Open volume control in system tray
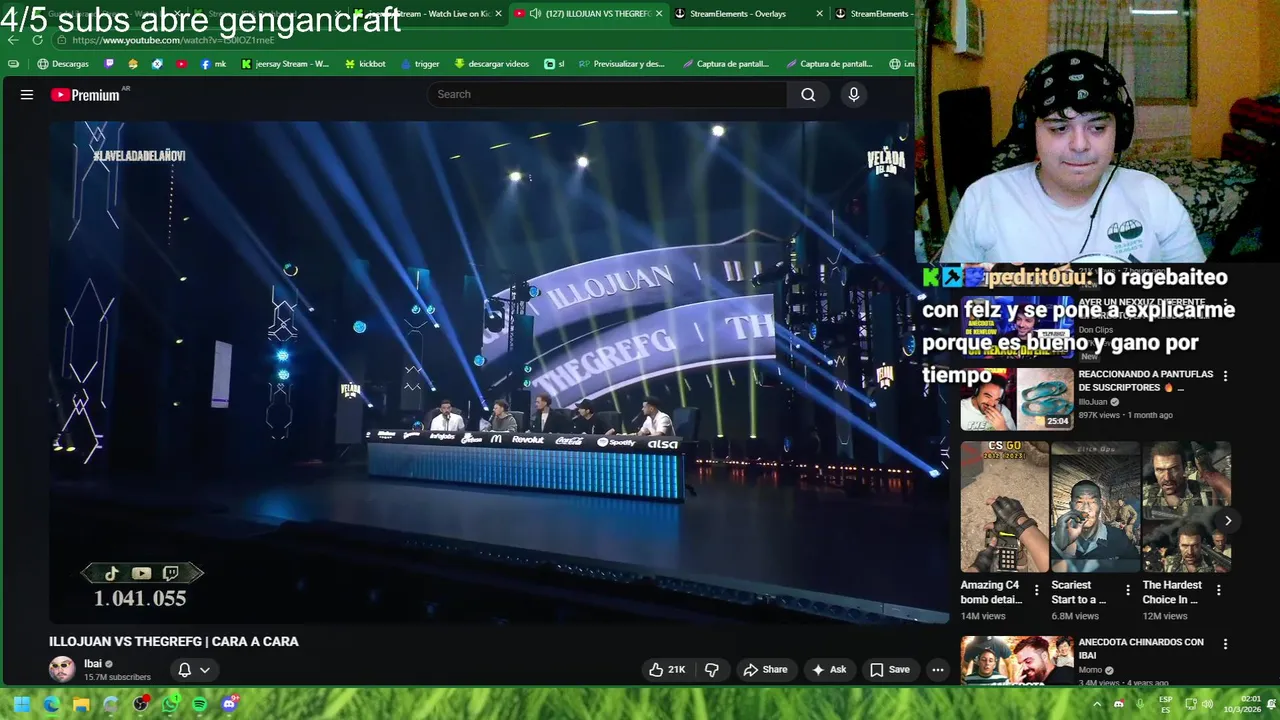This screenshot has height=720, width=1280. (1207, 704)
